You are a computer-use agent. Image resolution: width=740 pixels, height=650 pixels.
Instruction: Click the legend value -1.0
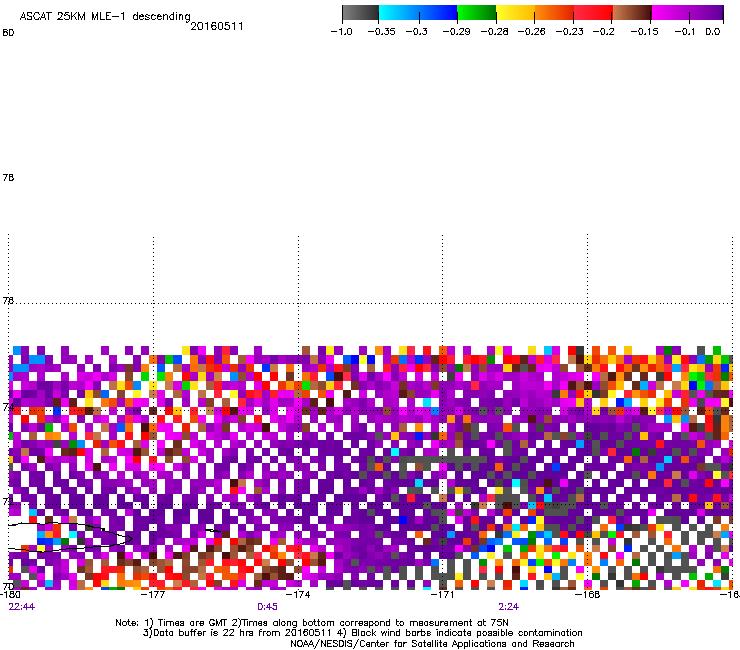click(x=341, y=32)
